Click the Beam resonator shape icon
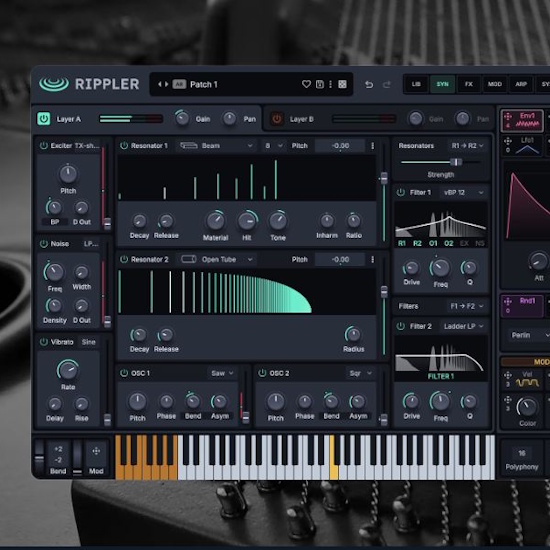550x550 pixels. click(188, 146)
